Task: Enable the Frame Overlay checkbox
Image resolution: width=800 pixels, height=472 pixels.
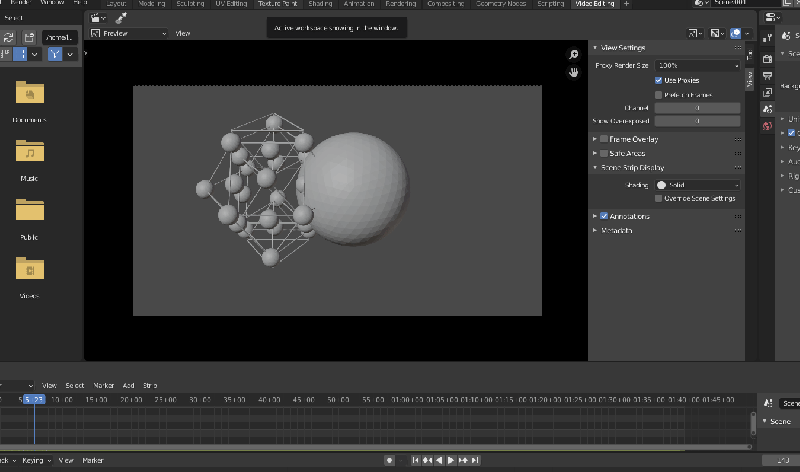Action: click(604, 139)
